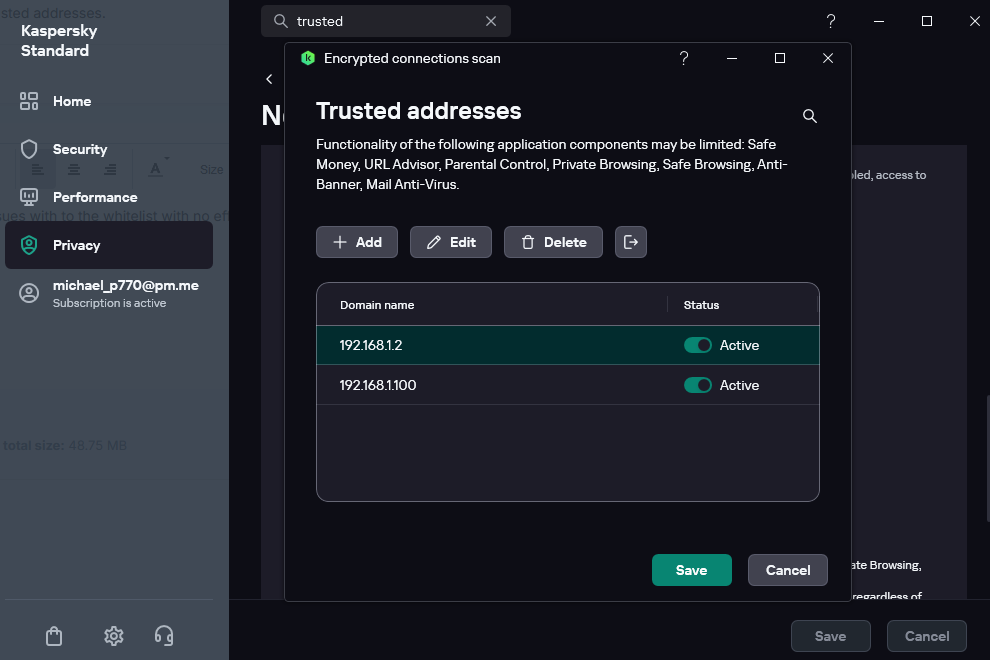990x660 pixels.
Task: Click the export list icon button
Action: click(631, 242)
